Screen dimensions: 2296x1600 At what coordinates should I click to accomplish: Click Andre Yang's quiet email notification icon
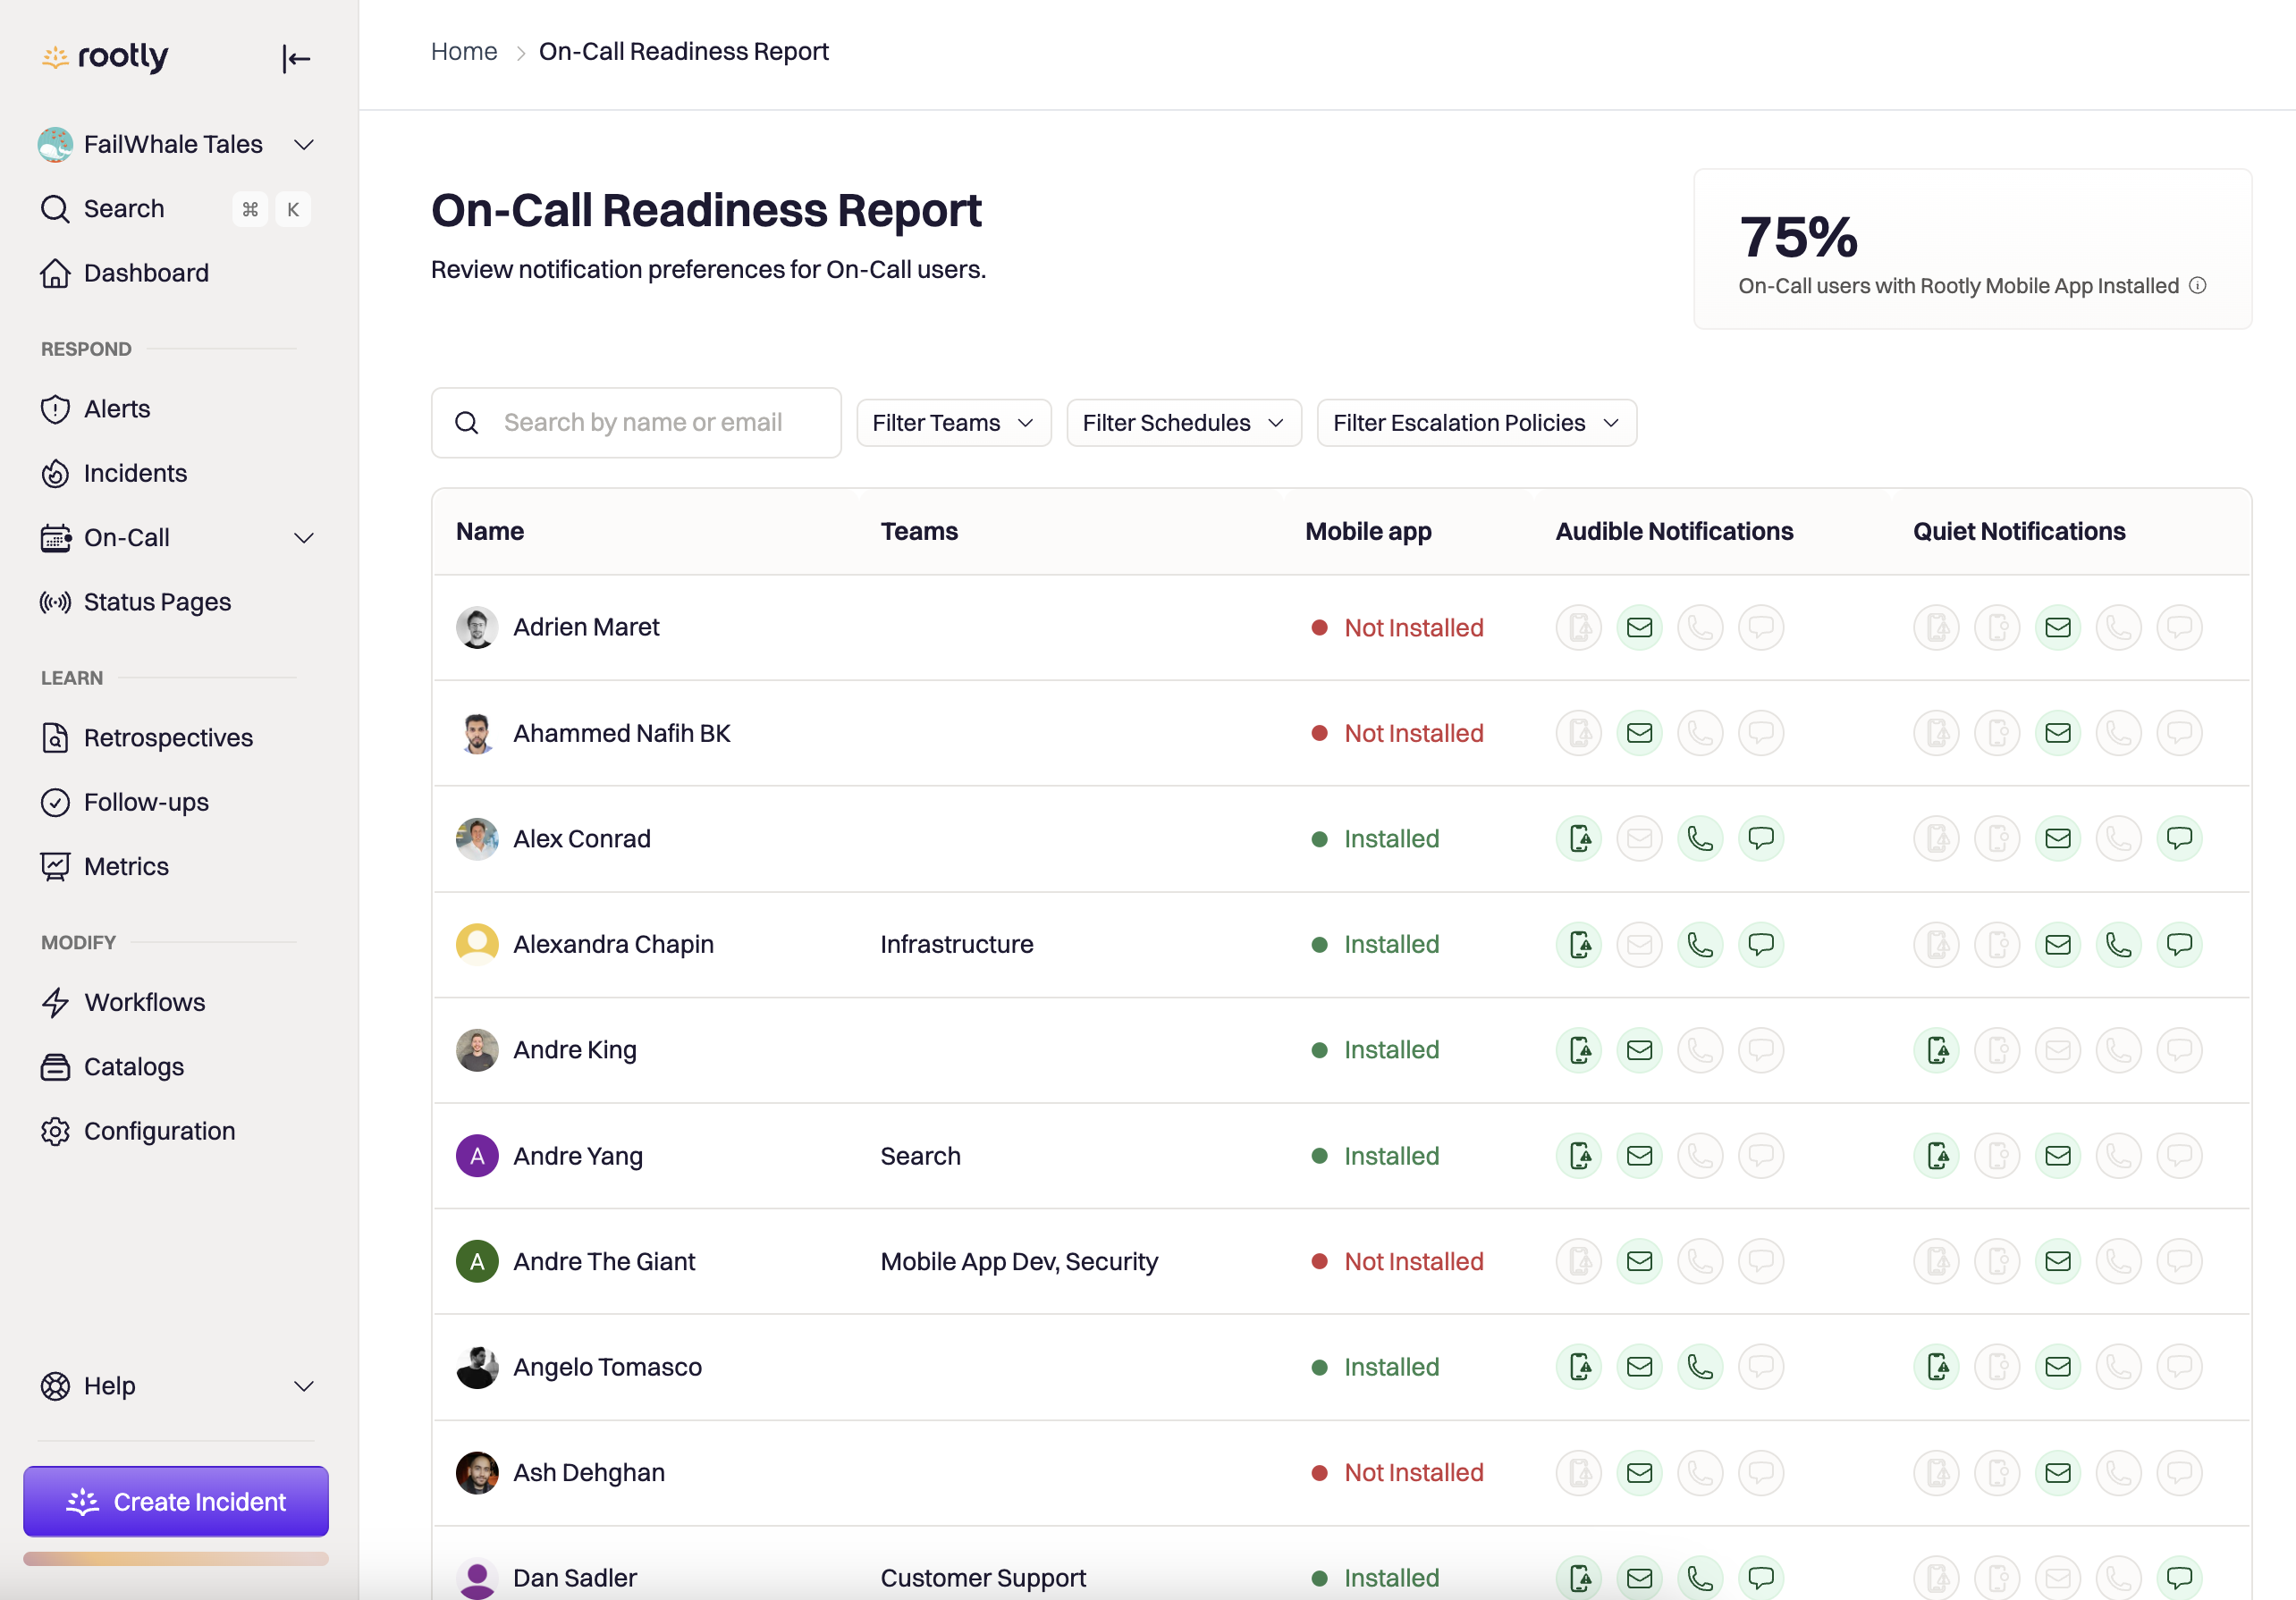click(x=2058, y=1156)
